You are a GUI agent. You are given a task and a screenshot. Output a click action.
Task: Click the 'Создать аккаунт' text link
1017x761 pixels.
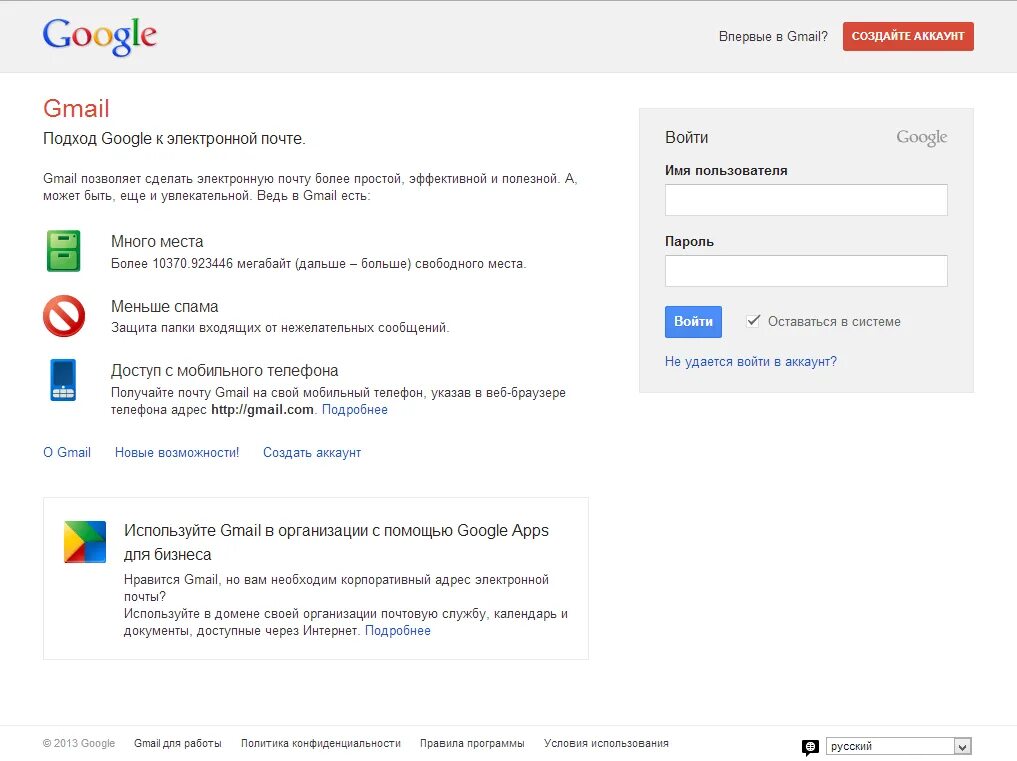[x=312, y=453]
